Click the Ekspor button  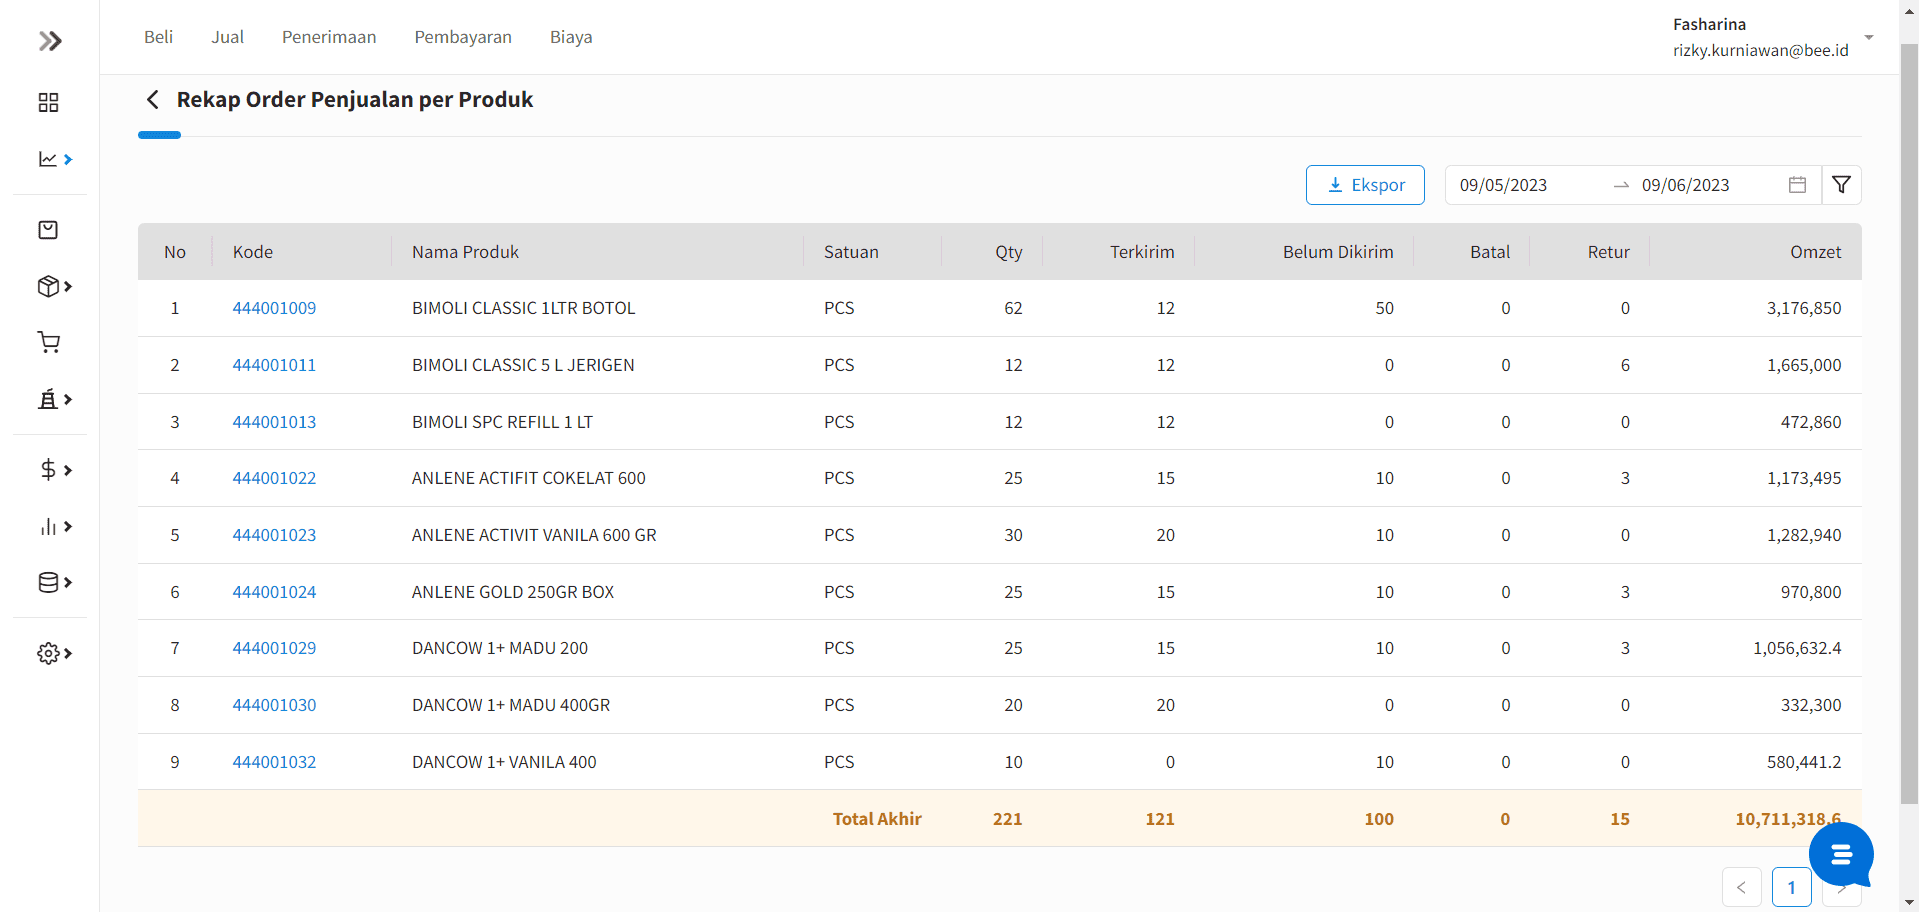click(x=1365, y=185)
